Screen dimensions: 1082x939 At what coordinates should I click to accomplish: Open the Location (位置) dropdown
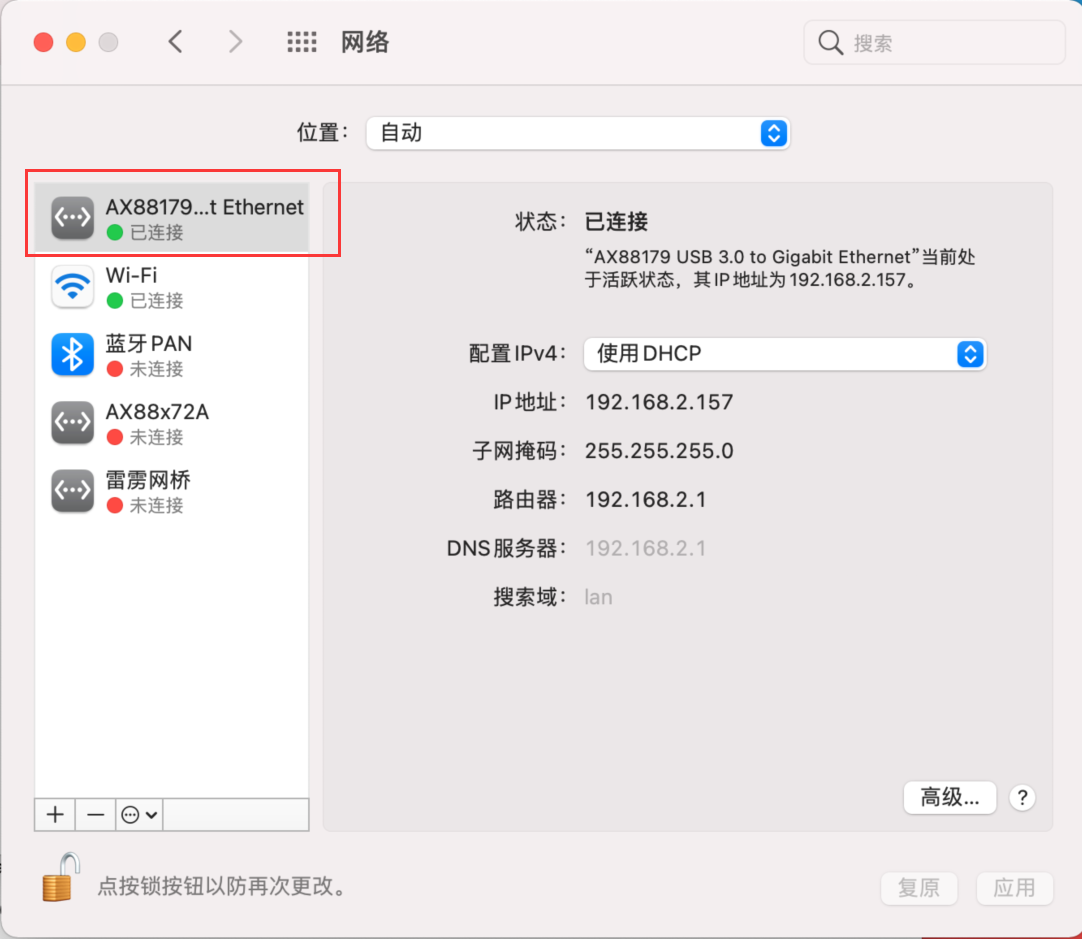click(578, 133)
